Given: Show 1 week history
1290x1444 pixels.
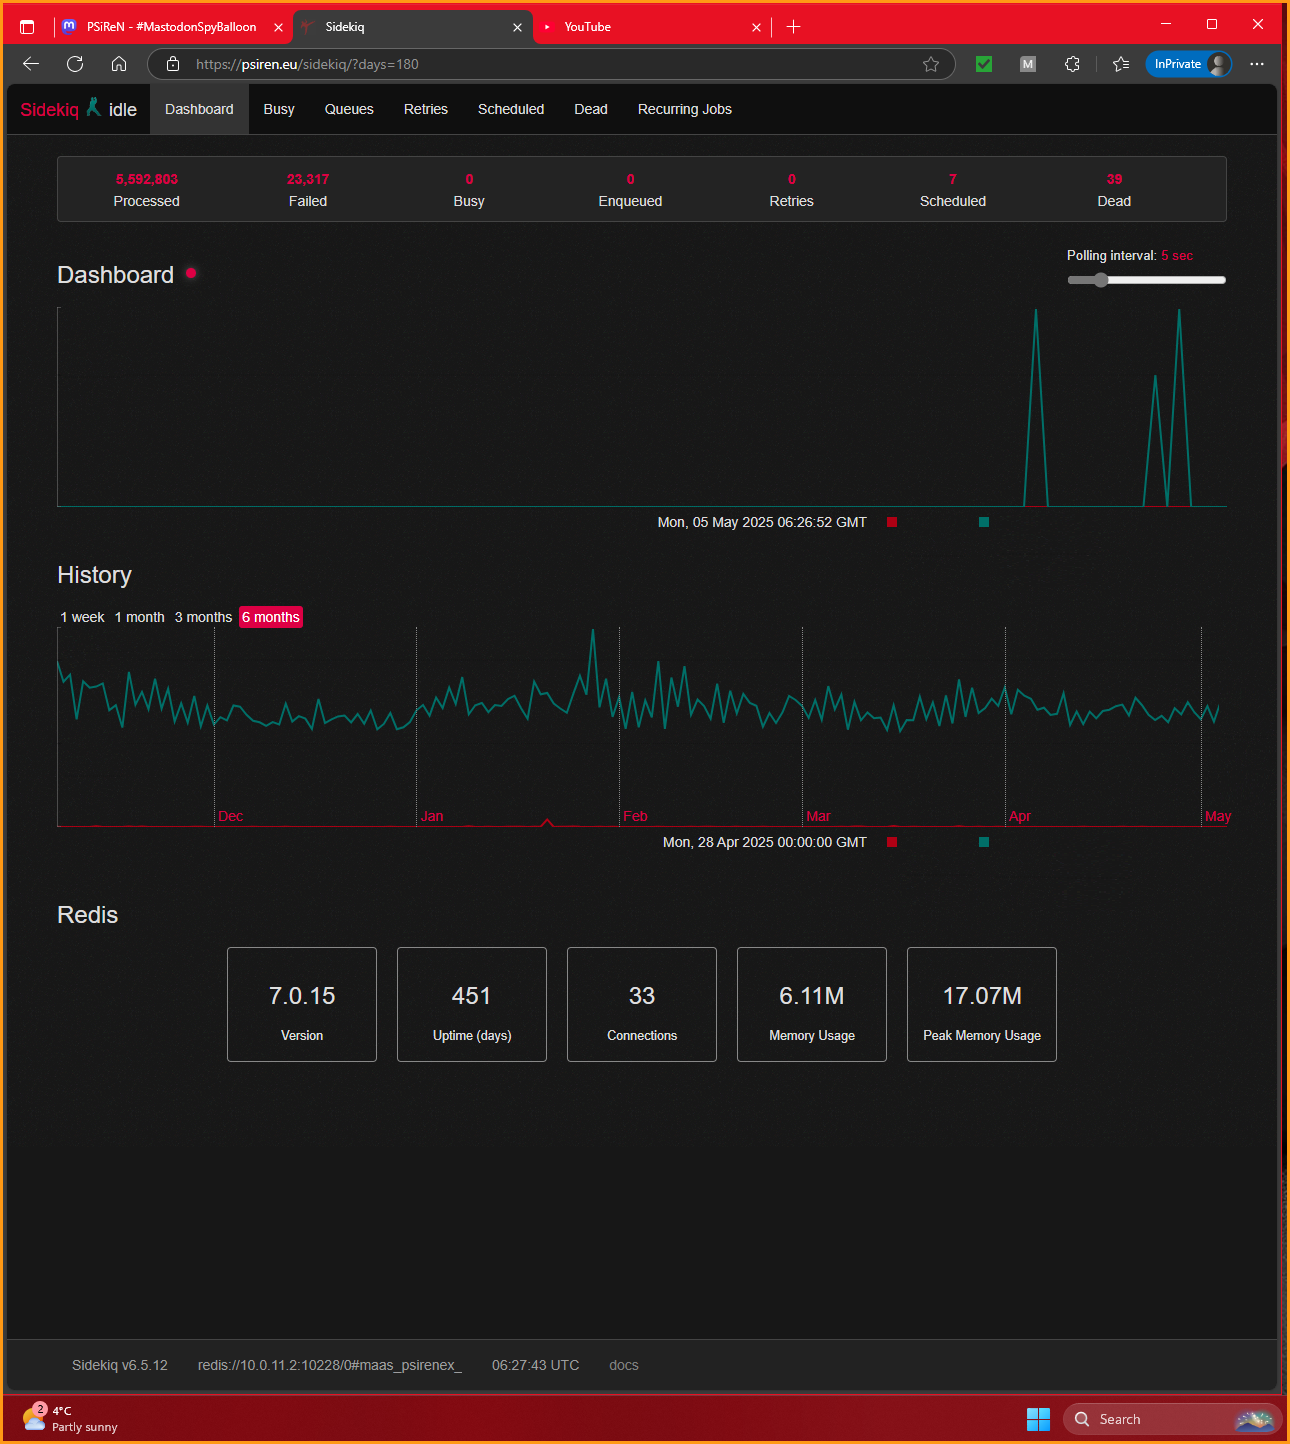Looking at the screenshot, I should [82, 617].
